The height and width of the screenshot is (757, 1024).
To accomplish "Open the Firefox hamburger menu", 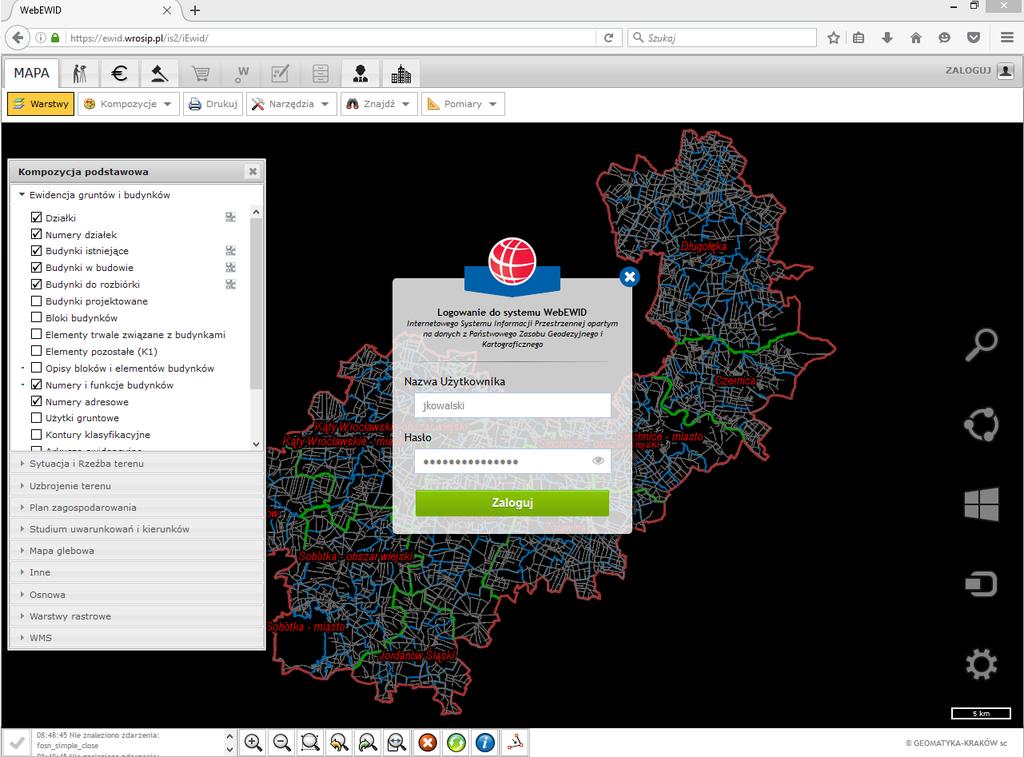I will click(x=1007, y=38).
